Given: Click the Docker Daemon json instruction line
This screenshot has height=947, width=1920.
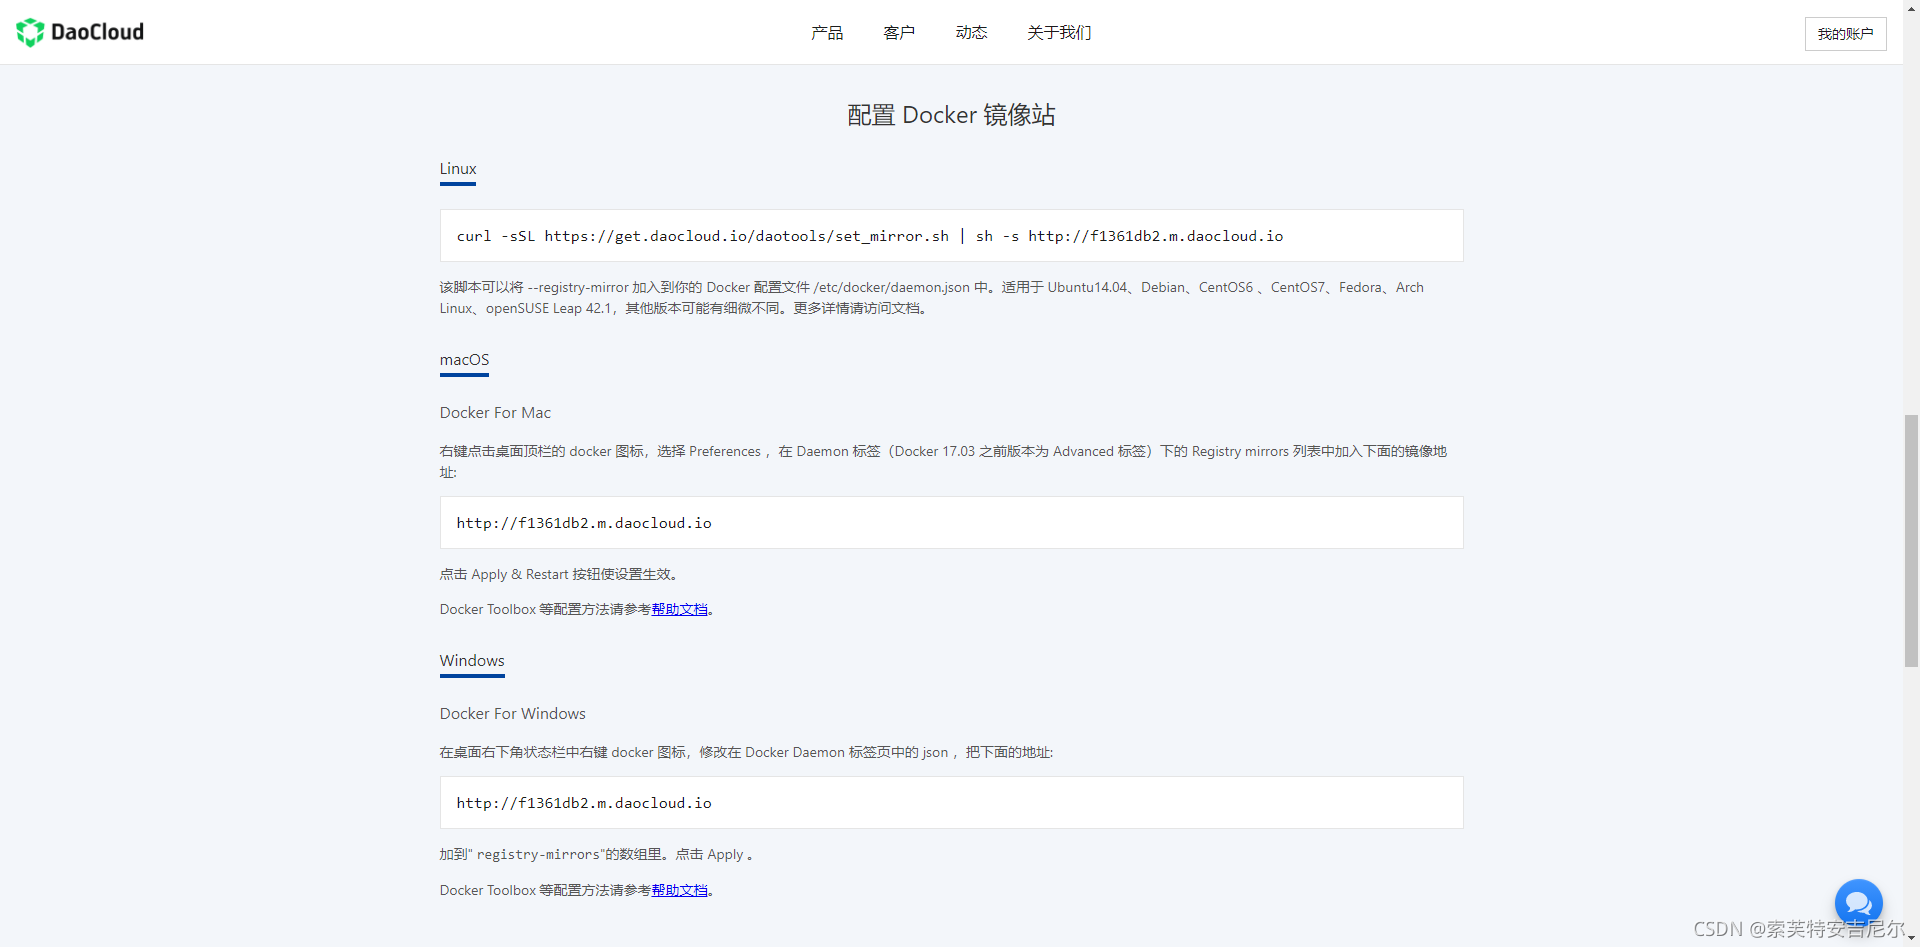Looking at the screenshot, I should (x=746, y=752).
